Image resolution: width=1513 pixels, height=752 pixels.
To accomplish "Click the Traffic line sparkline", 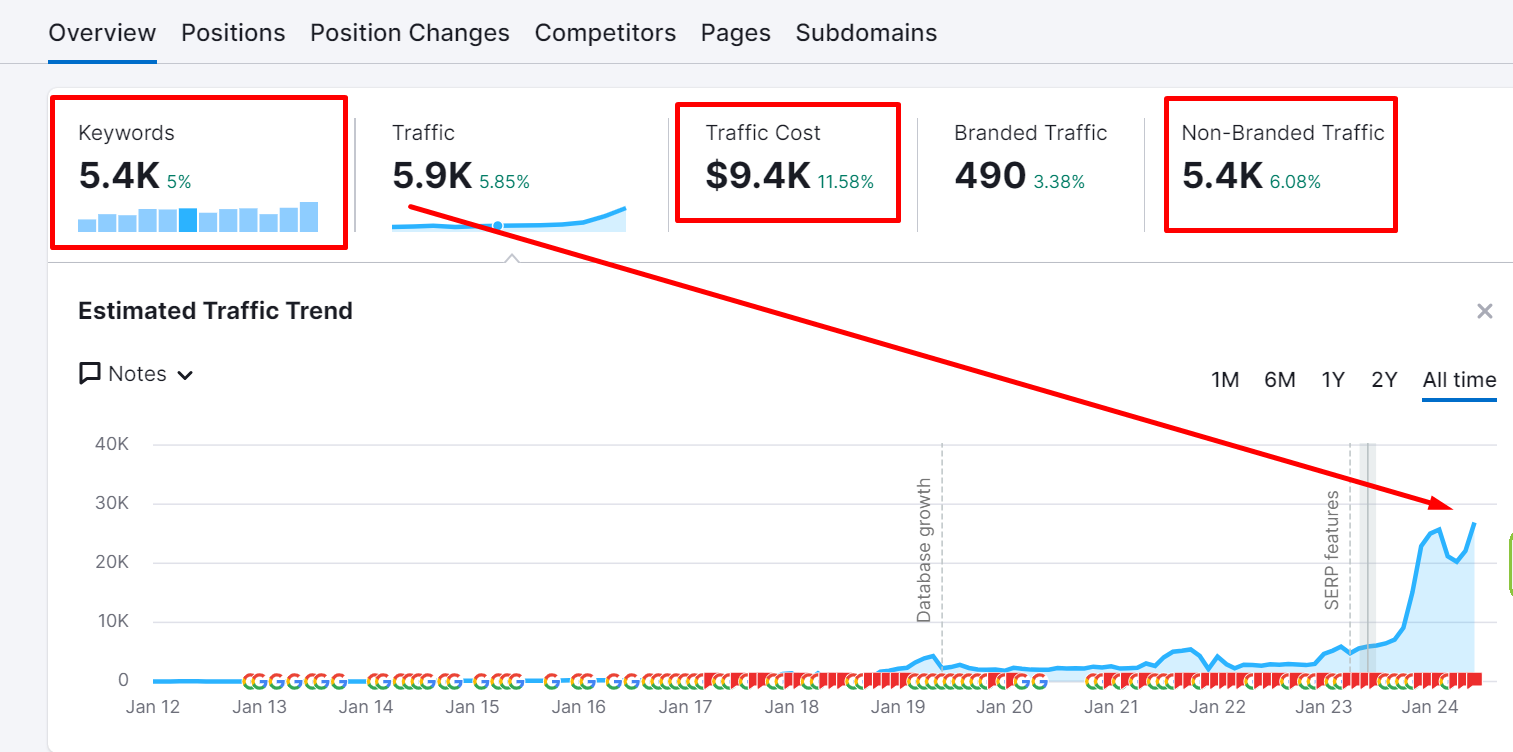I will click(x=509, y=220).
